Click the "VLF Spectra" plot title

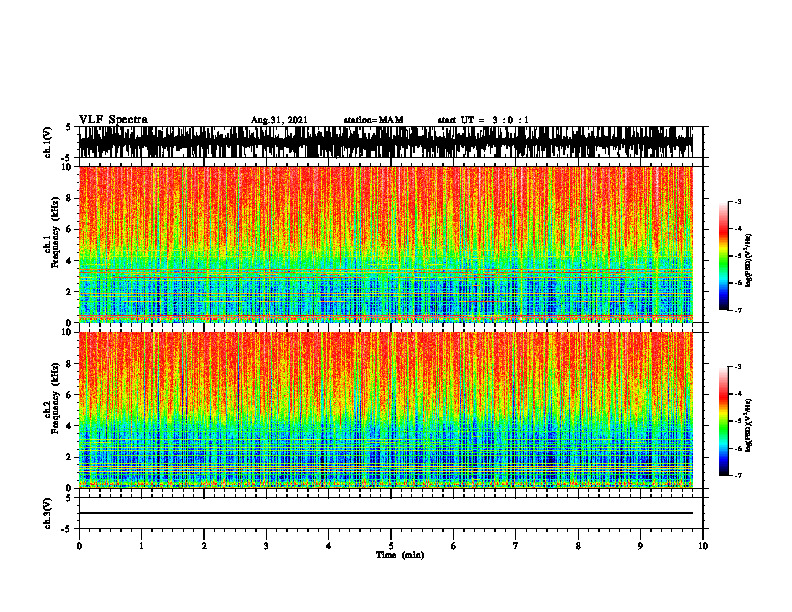point(113,120)
